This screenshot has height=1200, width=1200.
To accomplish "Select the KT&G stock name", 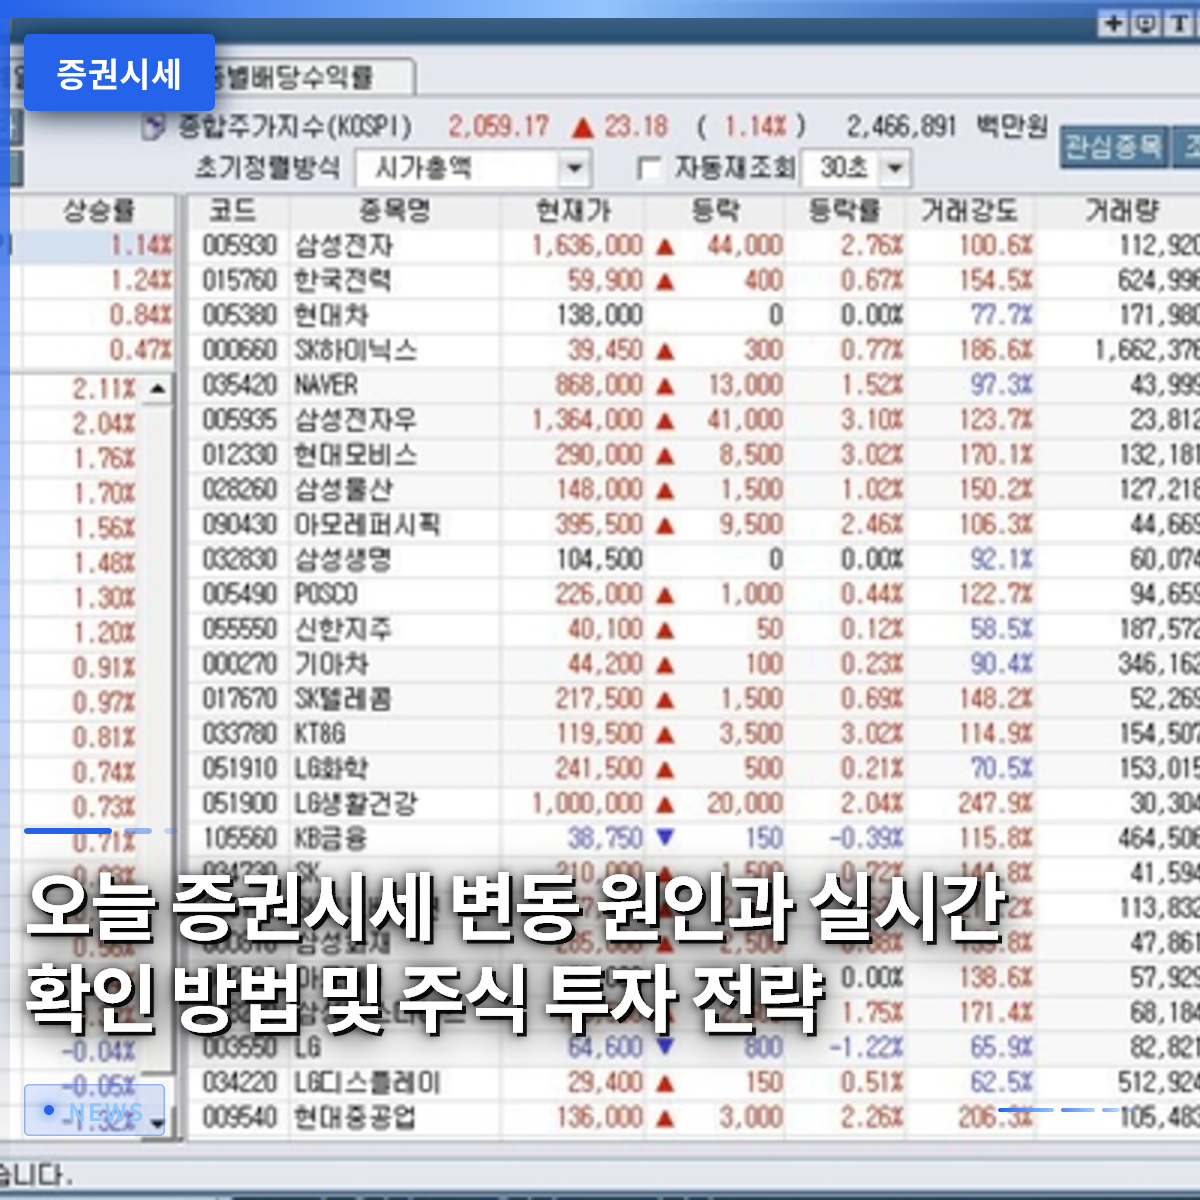I will [320, 733].
